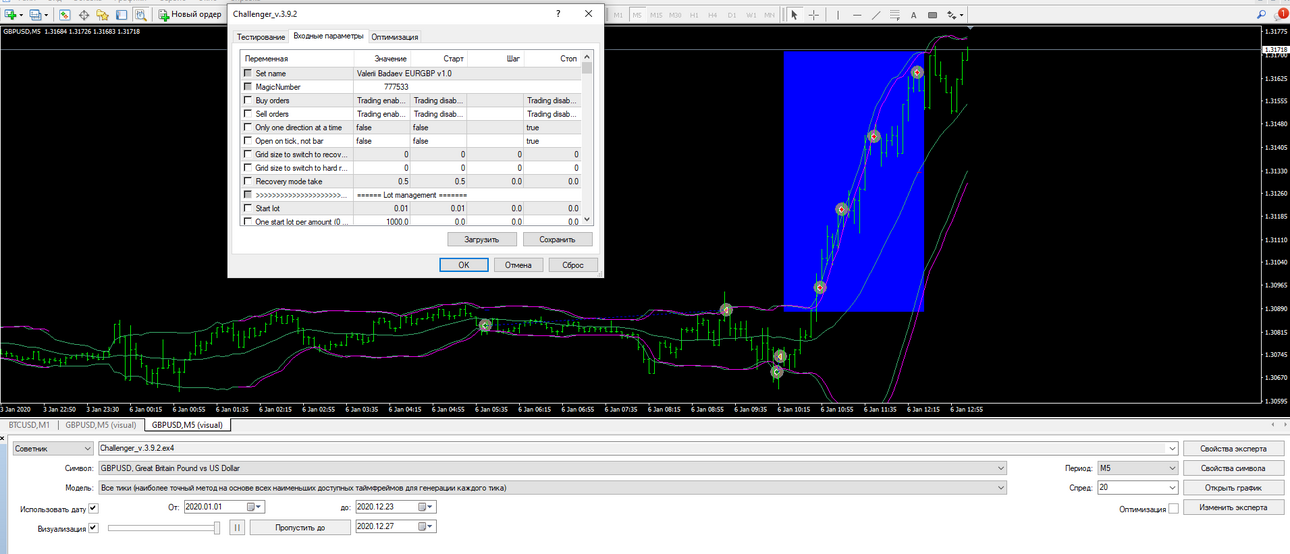Toggle the Start lot checkbox
The width and height of the screenshot is (1290, 554).
point(248,208)
